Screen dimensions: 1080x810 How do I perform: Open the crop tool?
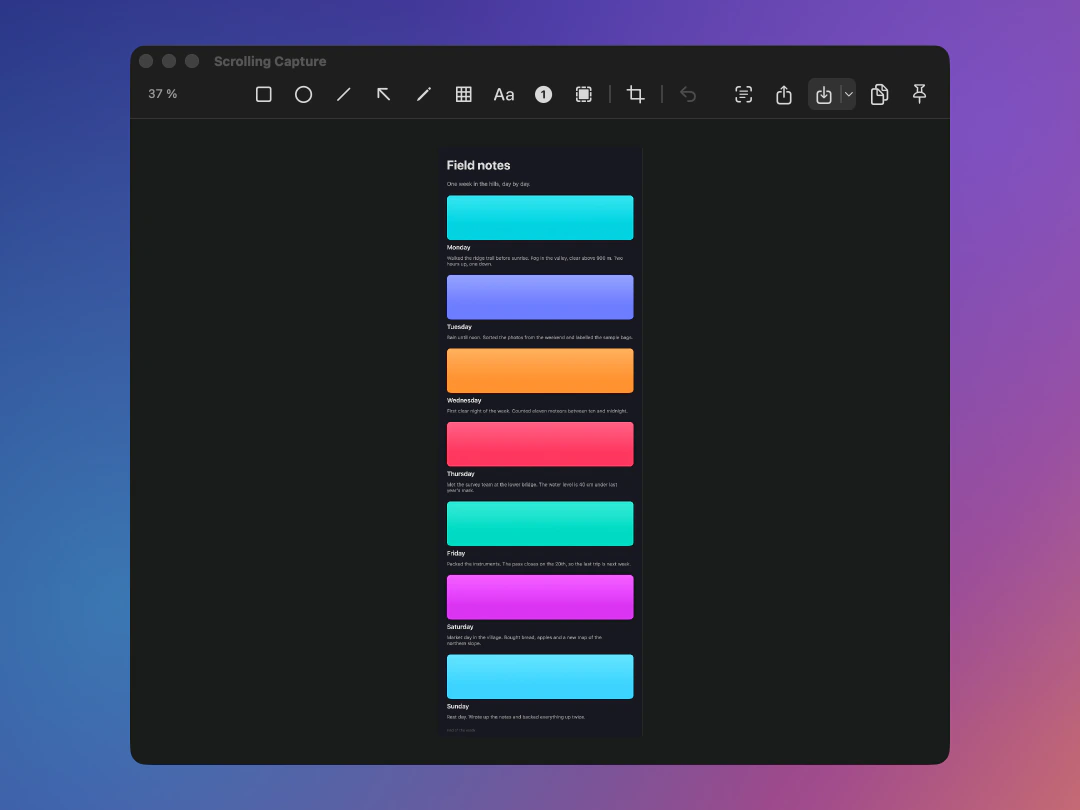point(635,94)
